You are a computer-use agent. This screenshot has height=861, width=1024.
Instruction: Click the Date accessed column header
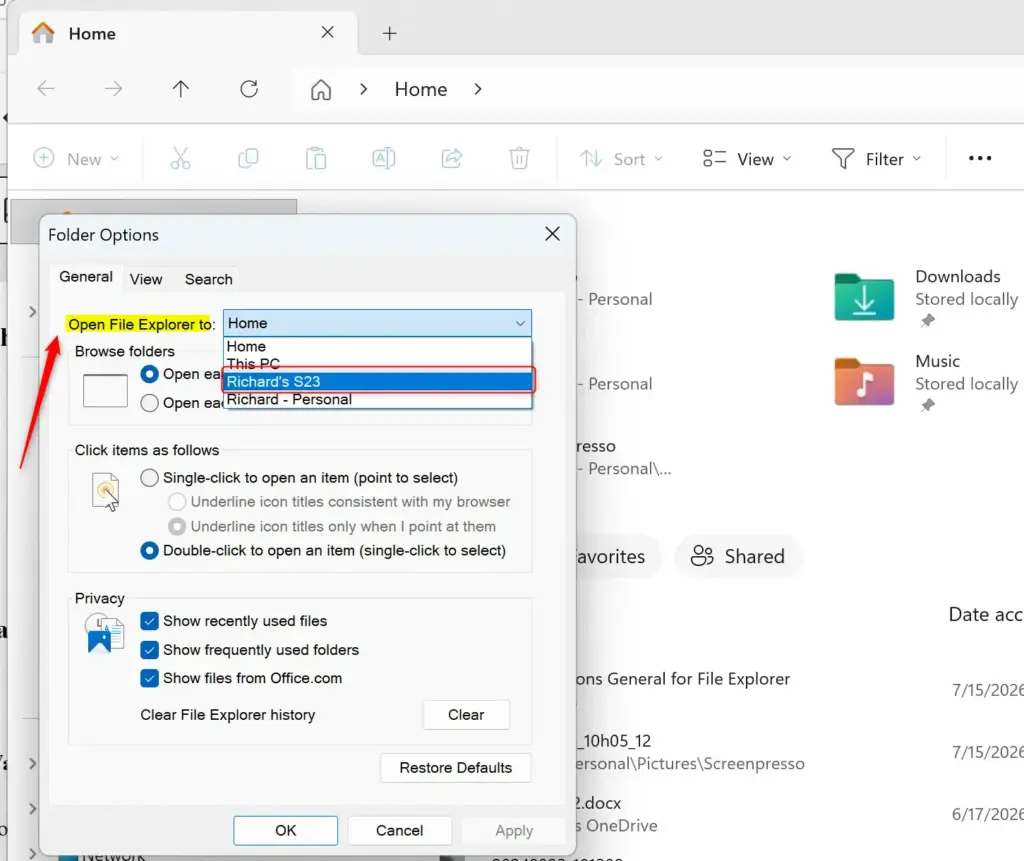click(x=985, y=615)
